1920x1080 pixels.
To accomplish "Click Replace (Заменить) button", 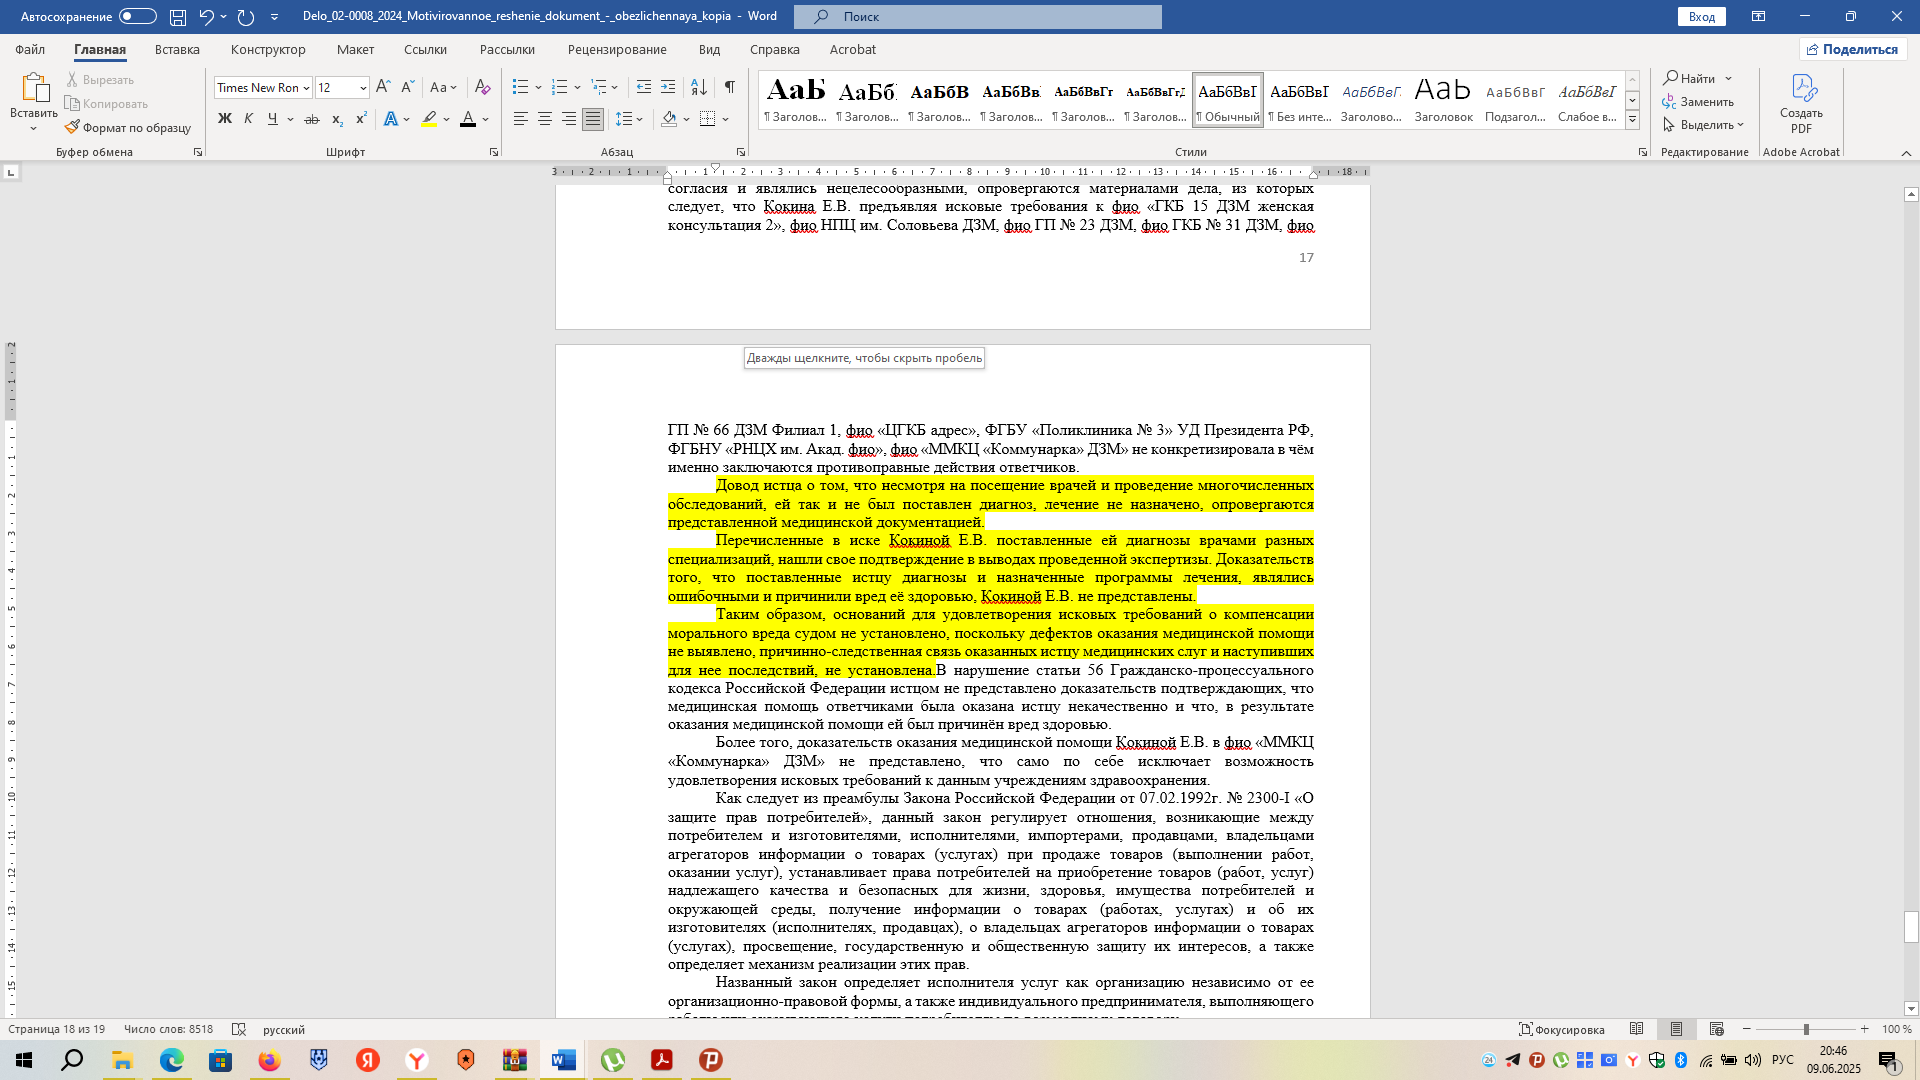I will pos(1698,102).
